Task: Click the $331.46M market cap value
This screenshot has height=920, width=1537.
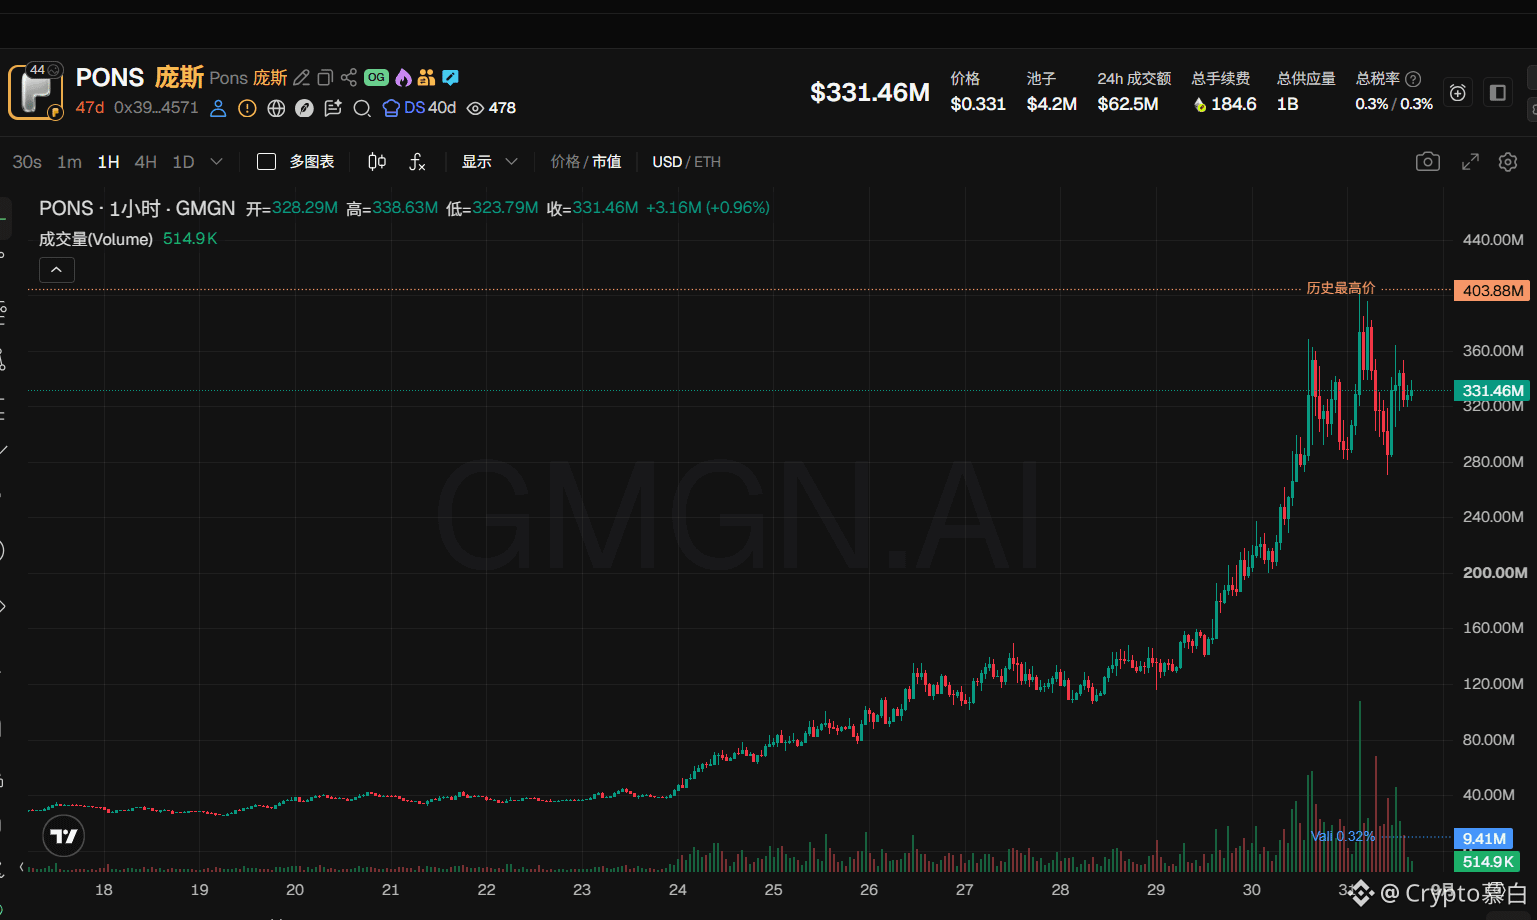Action: (870, 93)
